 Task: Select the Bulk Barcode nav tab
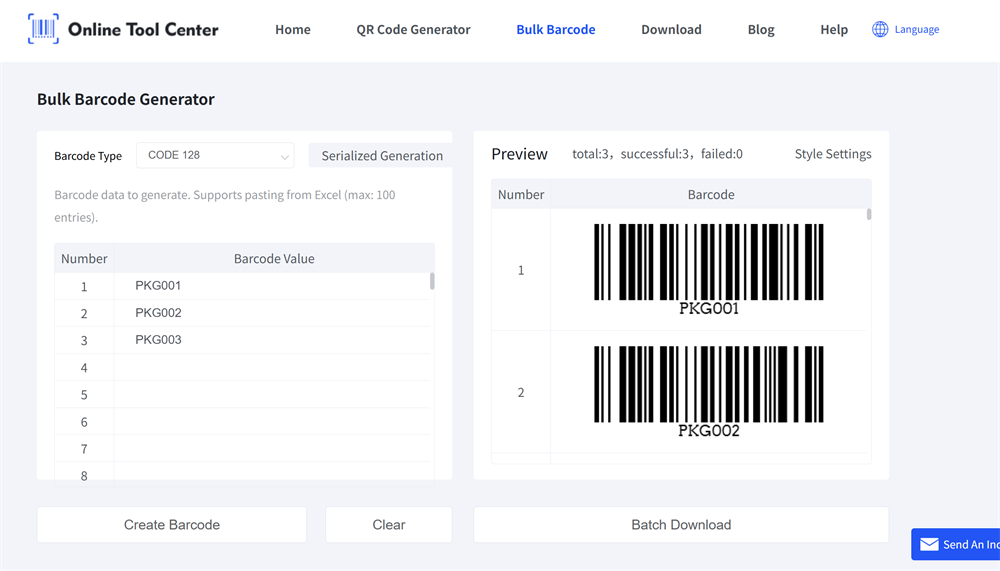[x=555, y=29]
